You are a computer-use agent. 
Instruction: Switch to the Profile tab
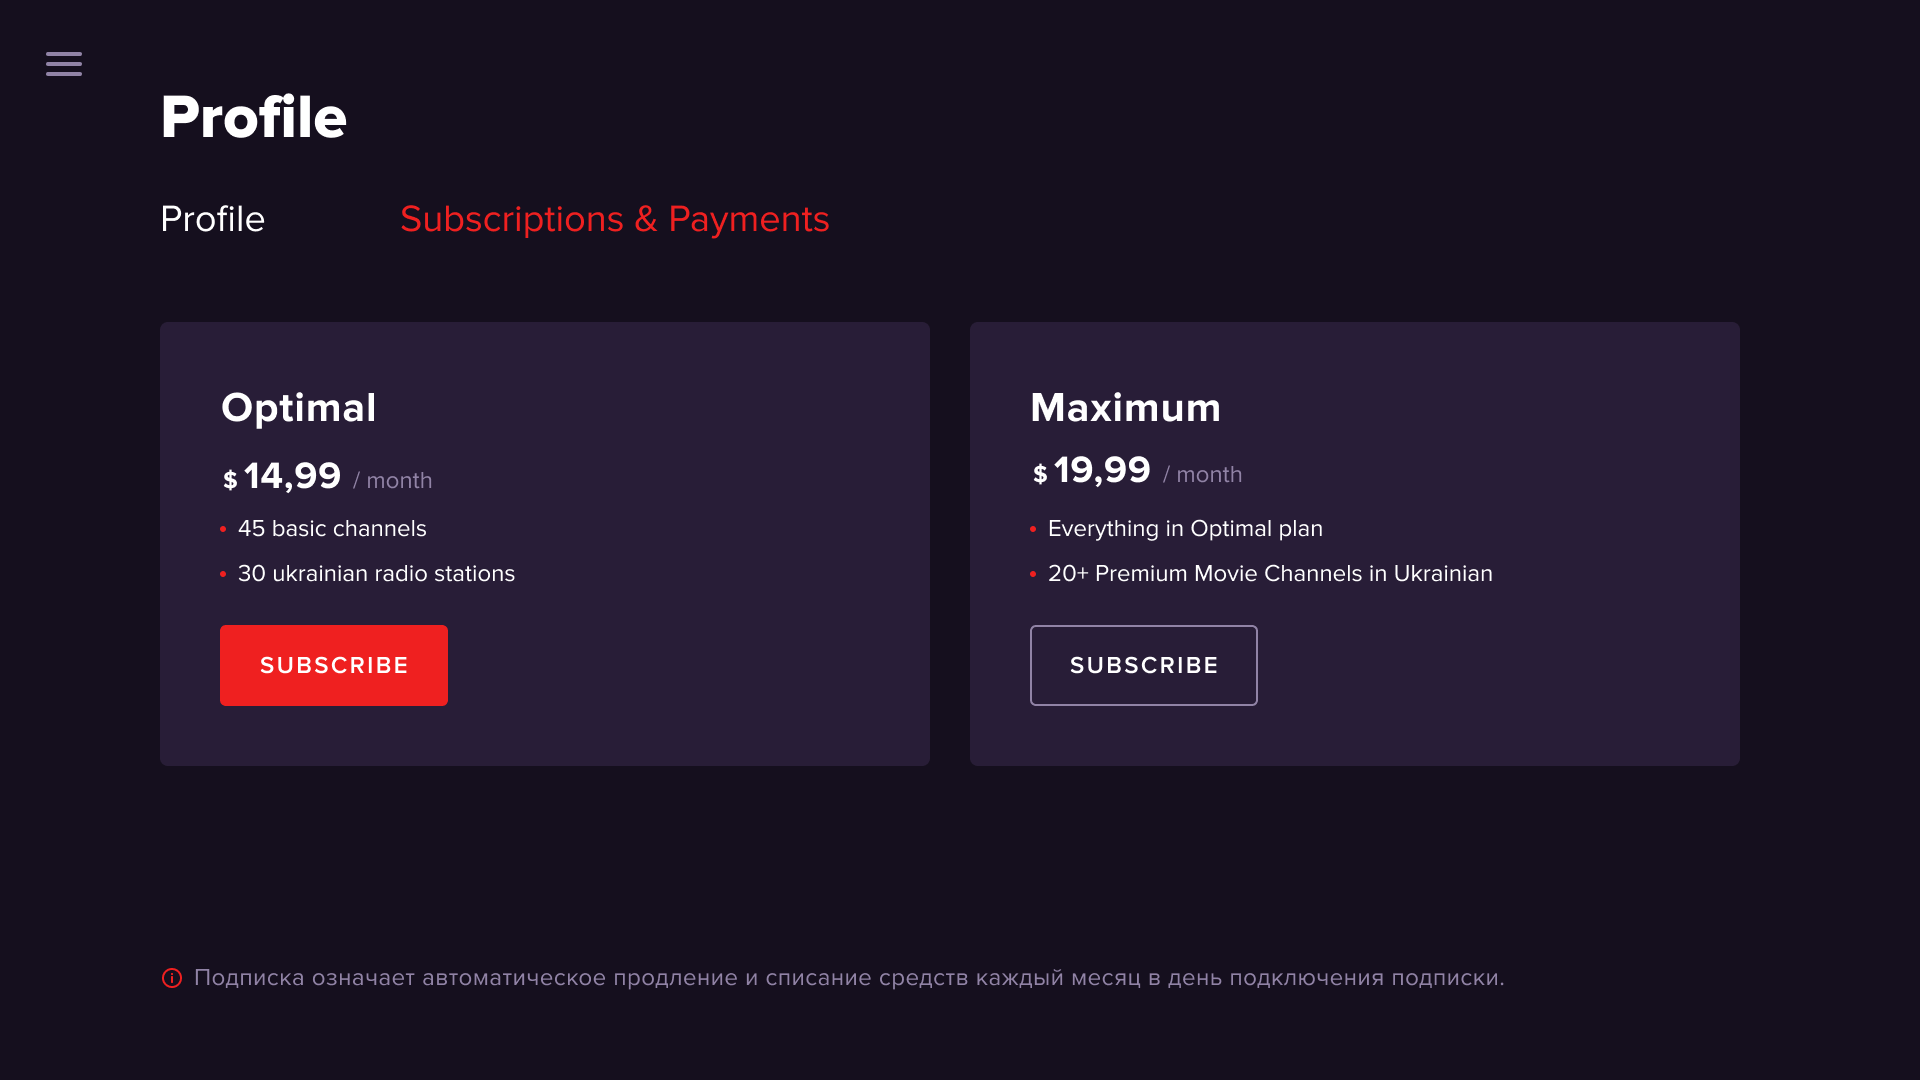point(212,219)
